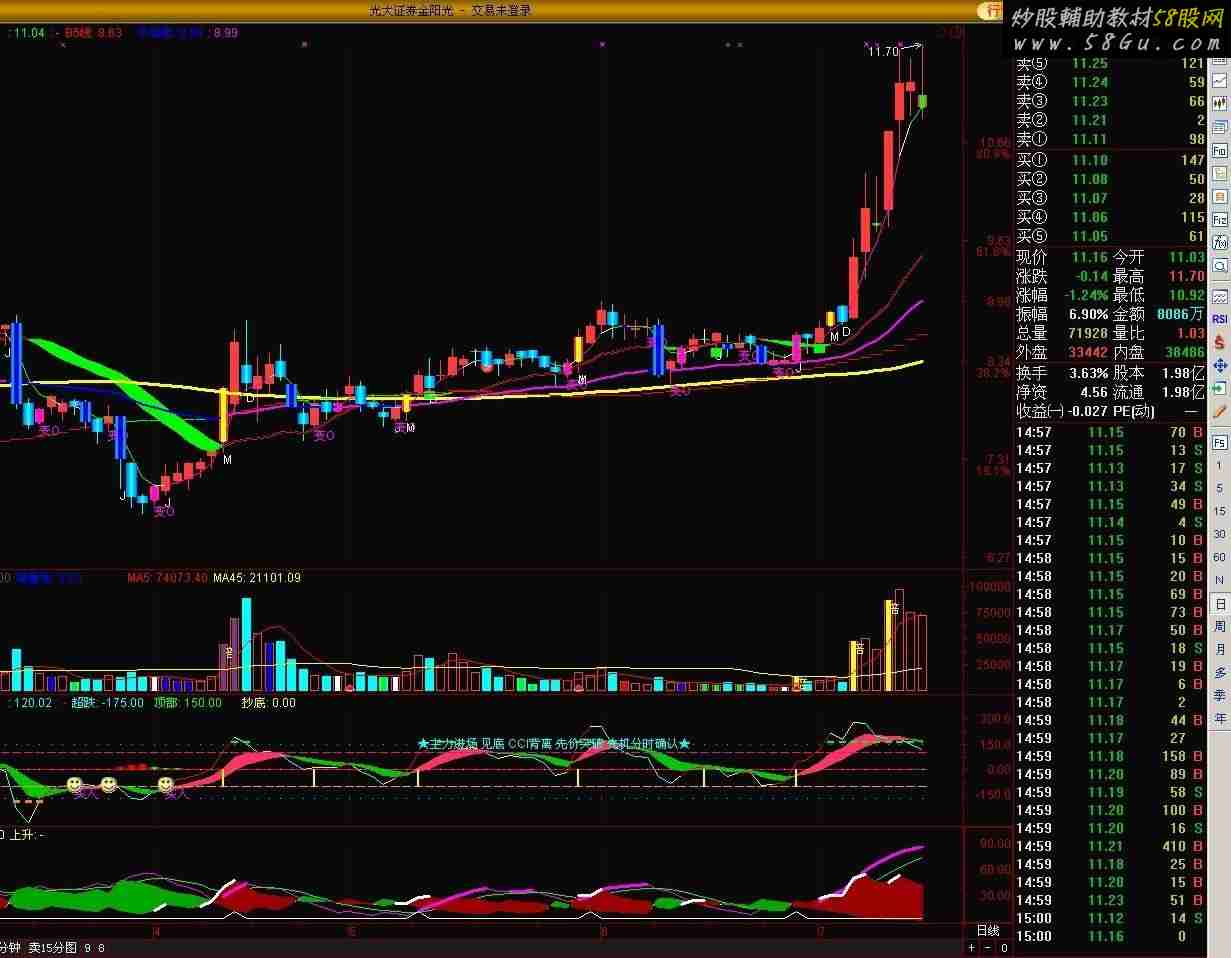Viewport: 1231px width, 958px height.
Task: Click the red dollar sign icon
Action: pyautogui.click(x=1220, y=342)
